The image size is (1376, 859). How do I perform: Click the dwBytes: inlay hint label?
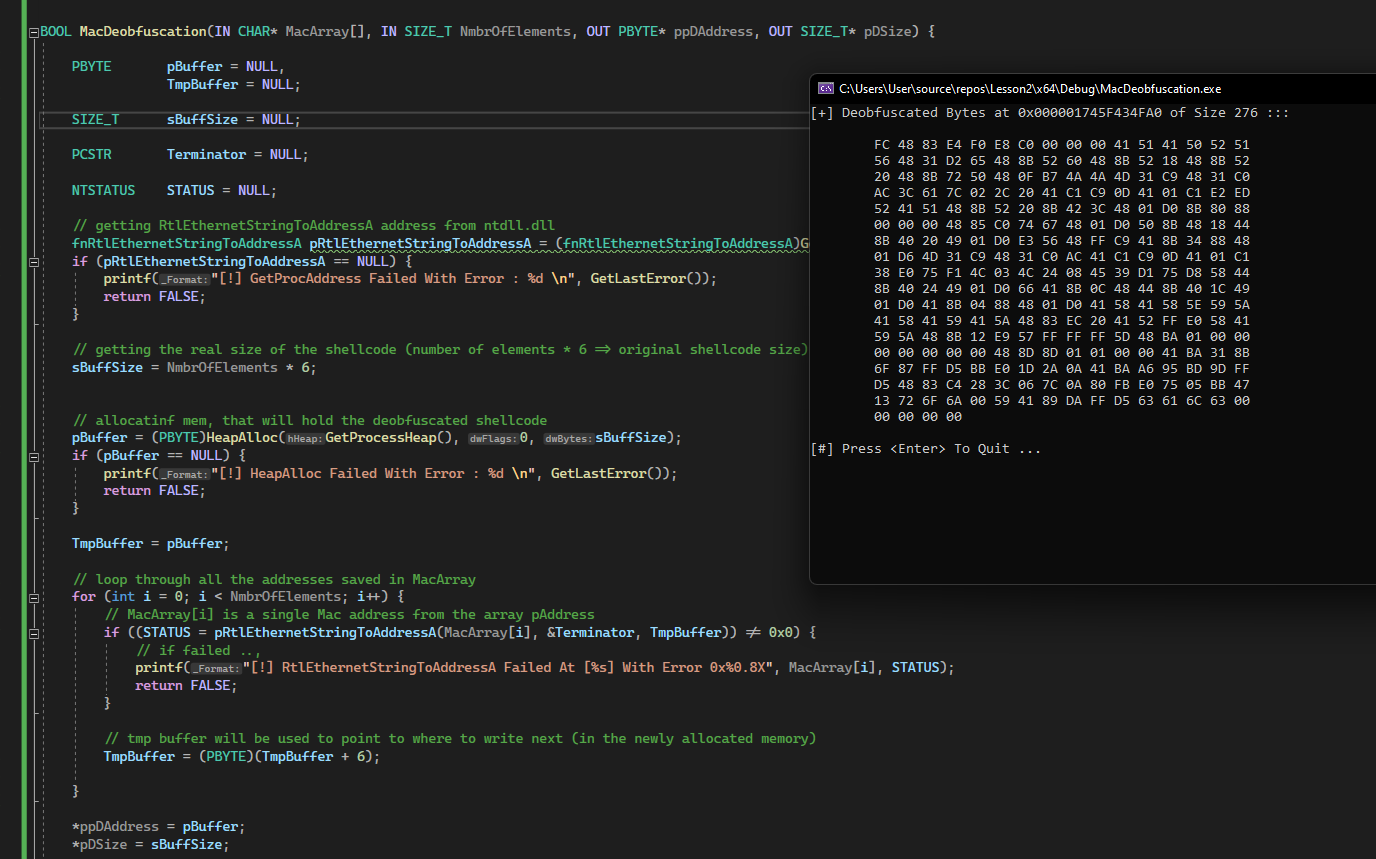568,439
